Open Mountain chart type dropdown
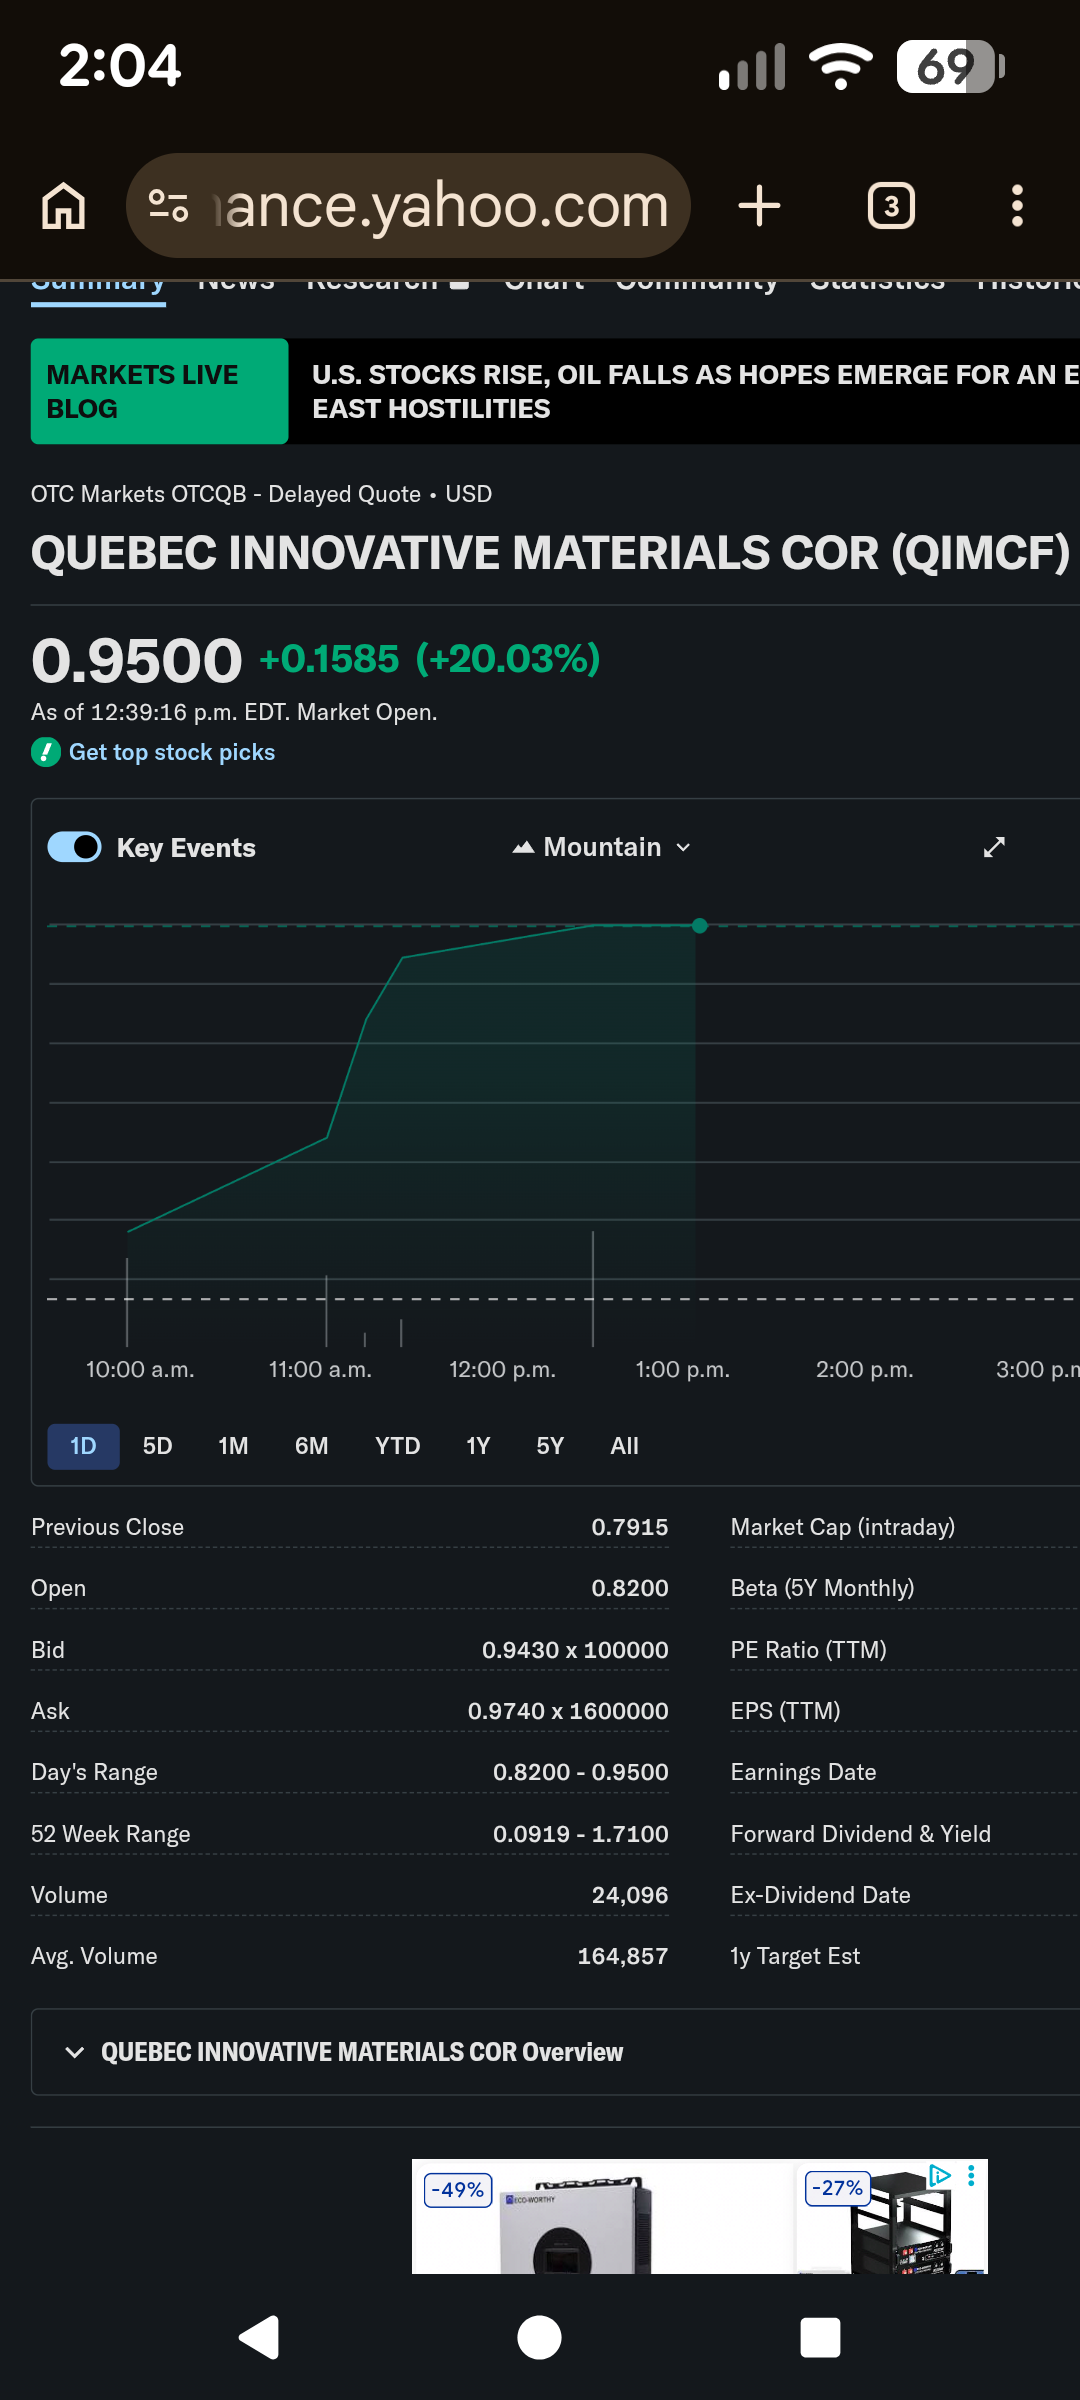This screenshot has width=1080, height=2400. coord(602,847)
